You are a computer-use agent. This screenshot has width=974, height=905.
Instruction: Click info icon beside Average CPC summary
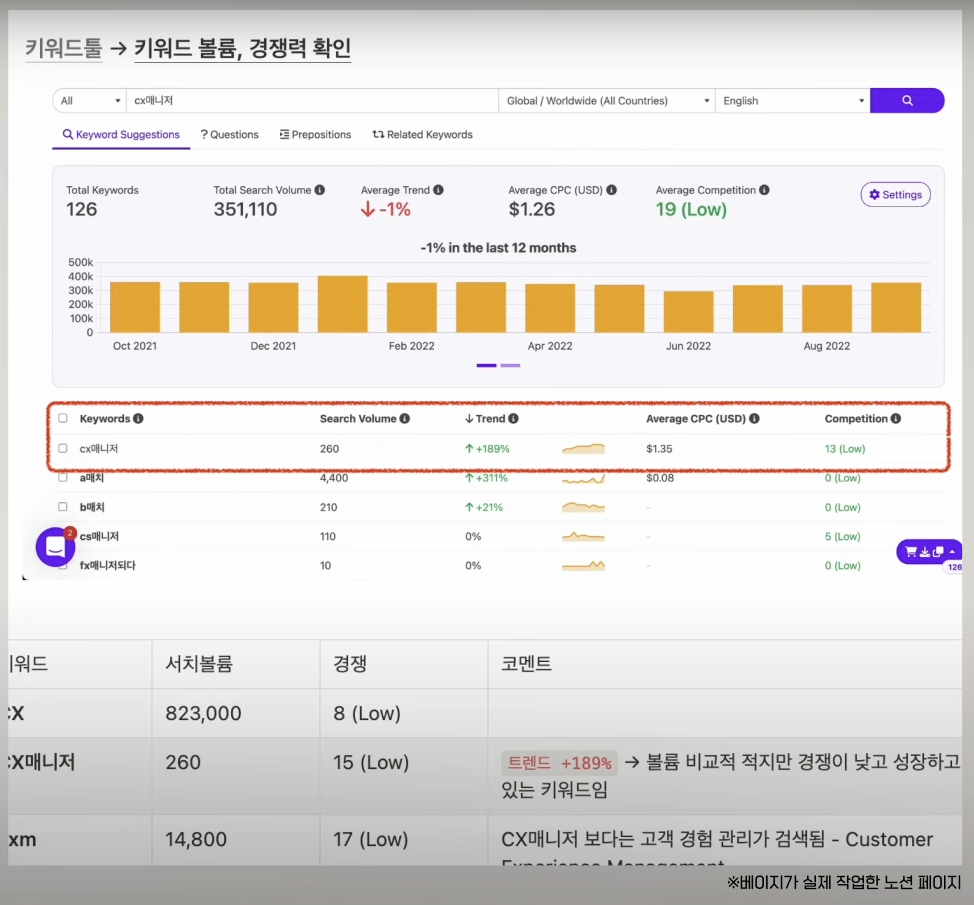[x=612, y=190]
